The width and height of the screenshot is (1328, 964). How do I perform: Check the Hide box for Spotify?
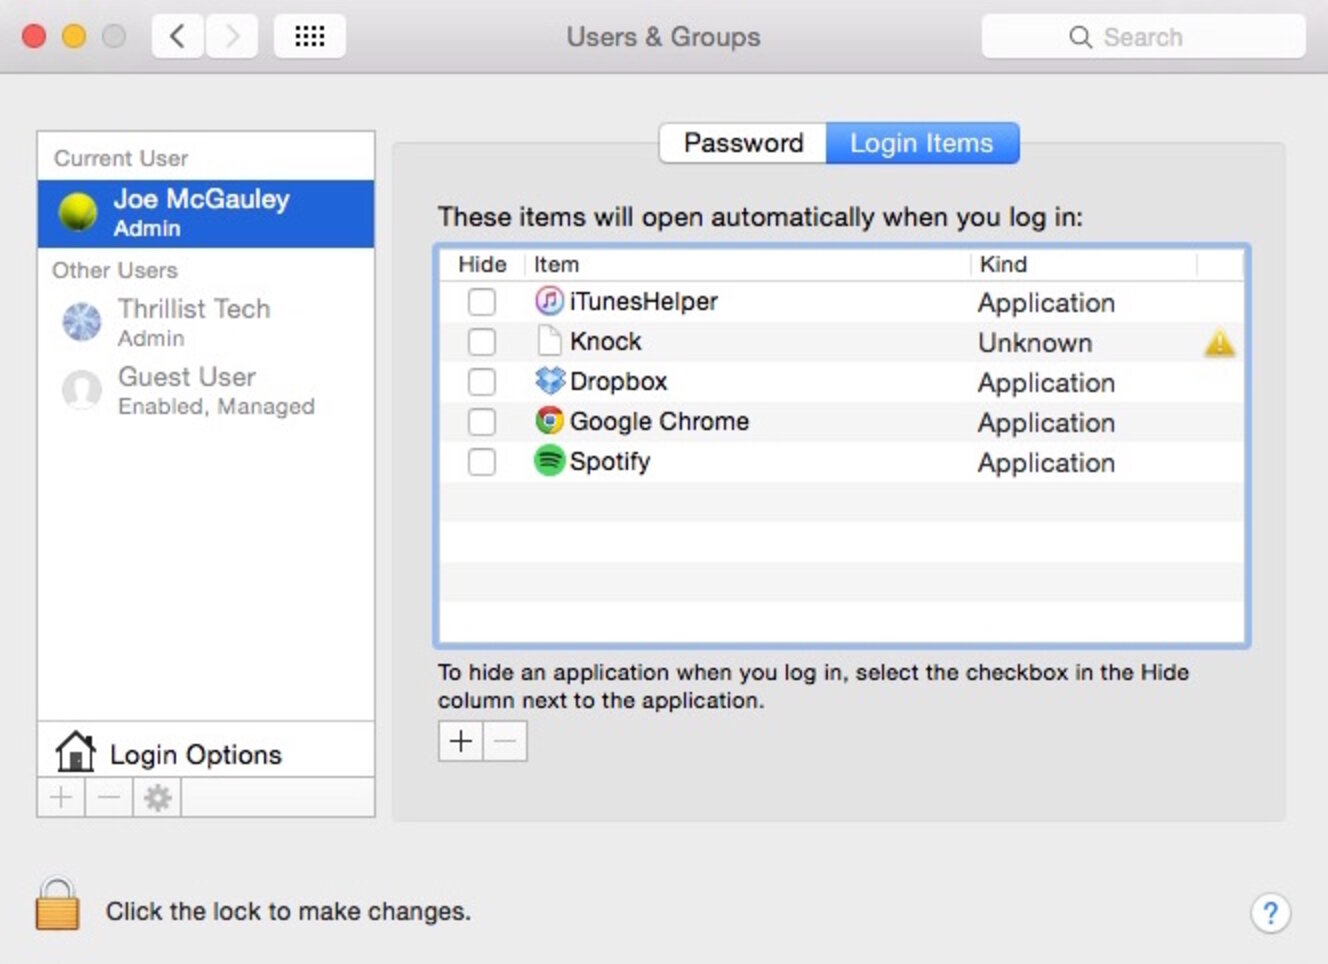click(x=482, y=461)
